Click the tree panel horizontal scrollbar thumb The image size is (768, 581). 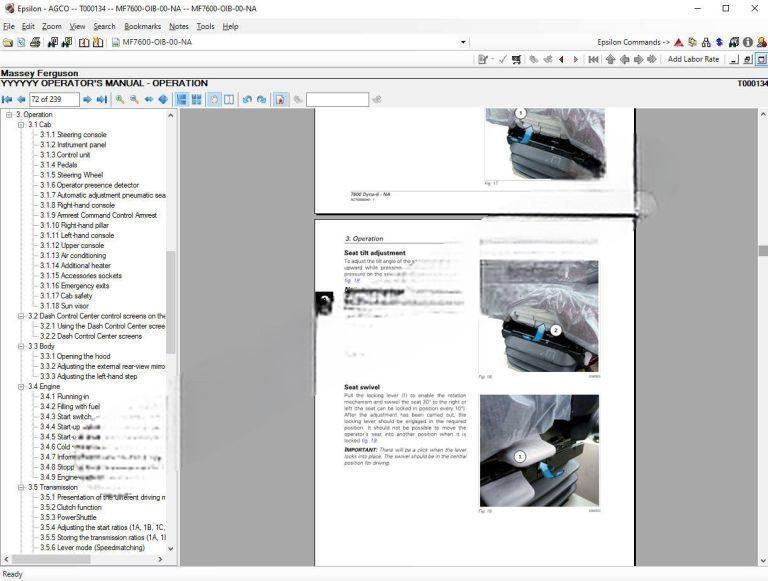(x=50, y=559)
